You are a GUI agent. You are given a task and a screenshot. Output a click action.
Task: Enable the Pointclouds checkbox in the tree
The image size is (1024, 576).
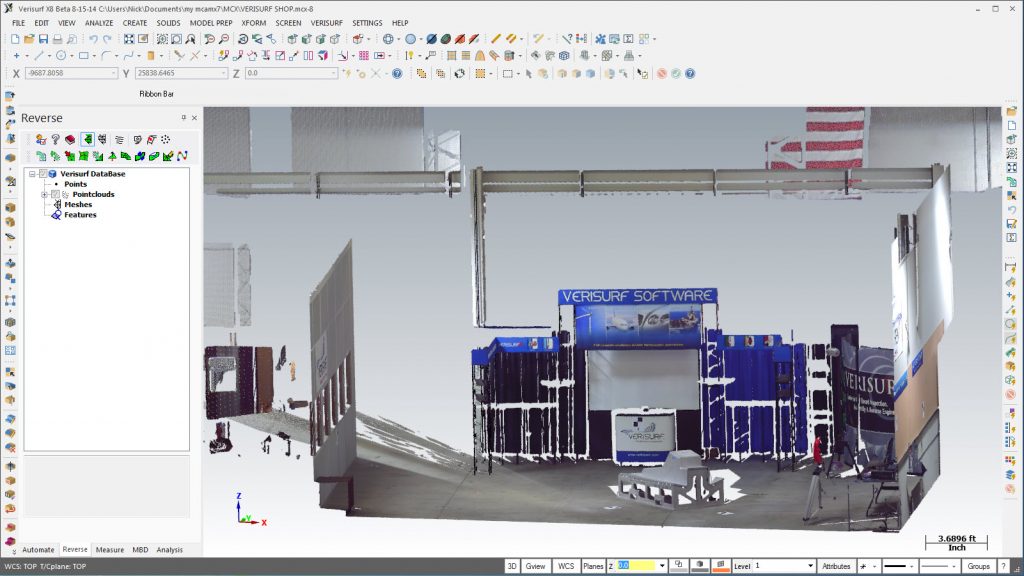coord(55,195)
